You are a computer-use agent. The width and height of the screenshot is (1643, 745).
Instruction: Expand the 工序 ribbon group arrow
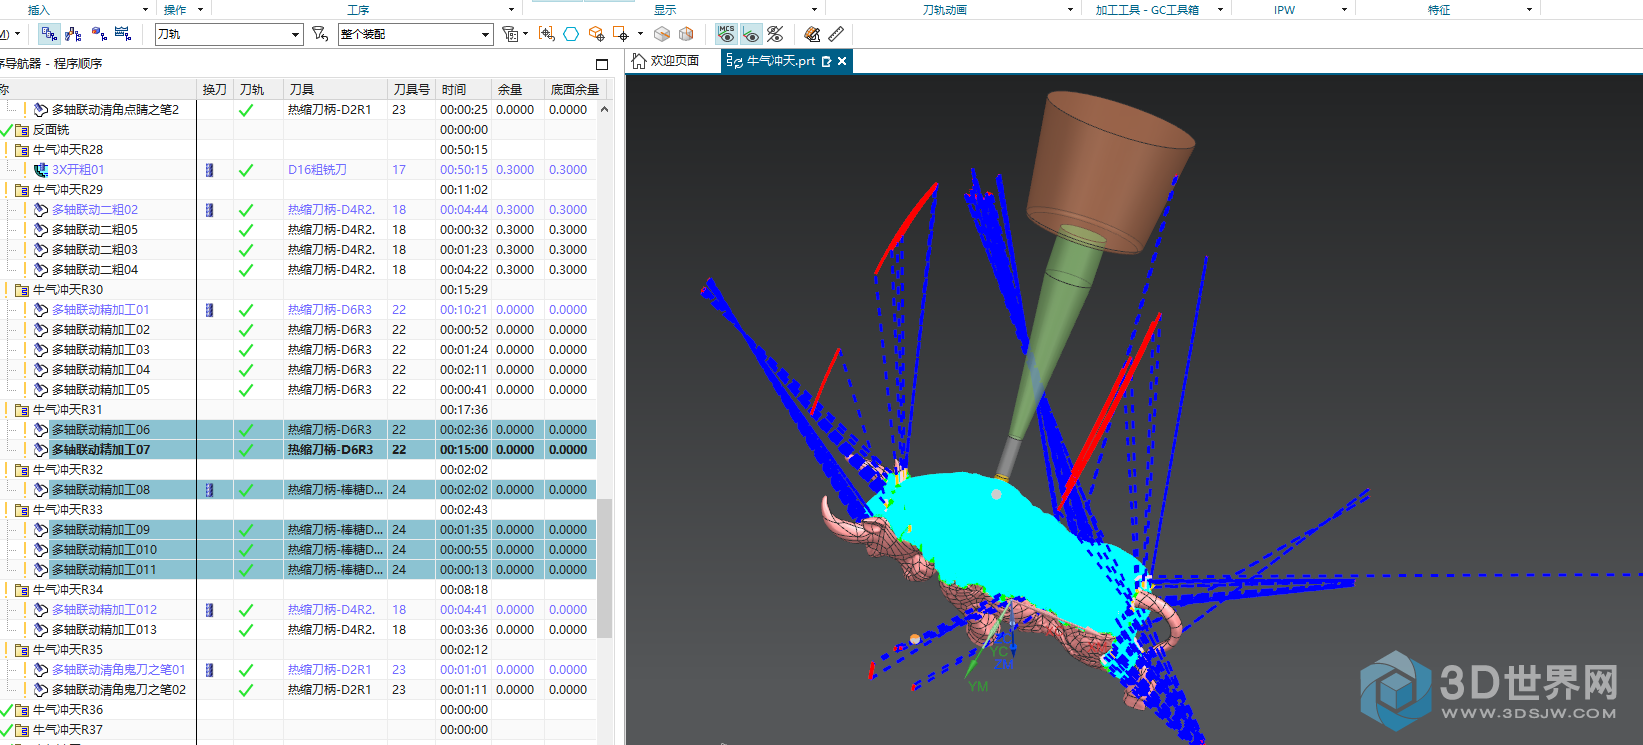pyautogui.click(x=511, y=9)
